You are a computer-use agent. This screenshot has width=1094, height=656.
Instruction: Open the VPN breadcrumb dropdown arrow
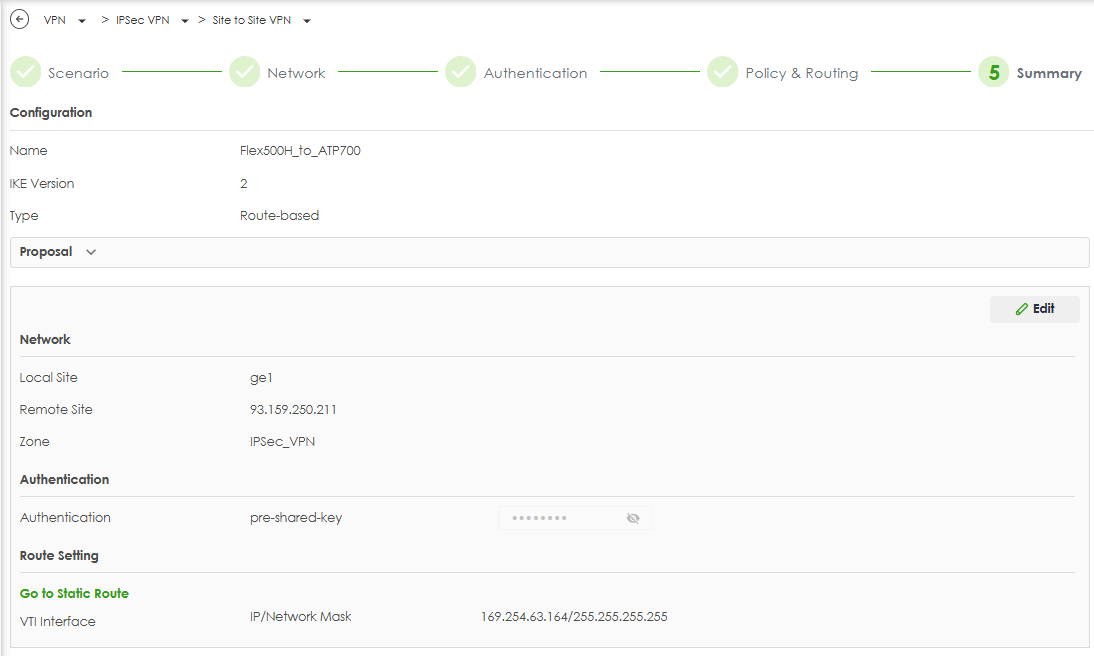pyautogui.click(x=82, y=21)
